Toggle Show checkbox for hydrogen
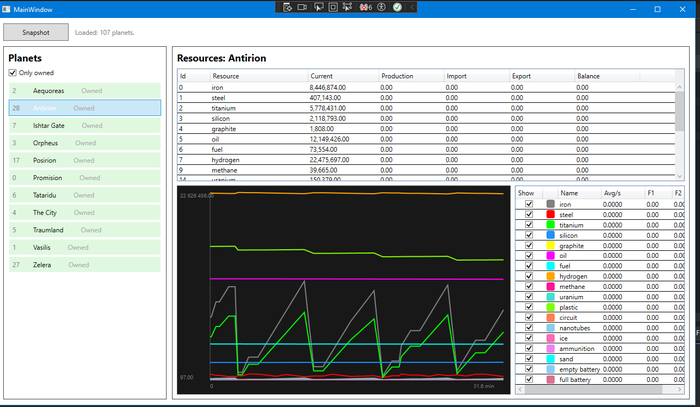 (x=529, y=276)
